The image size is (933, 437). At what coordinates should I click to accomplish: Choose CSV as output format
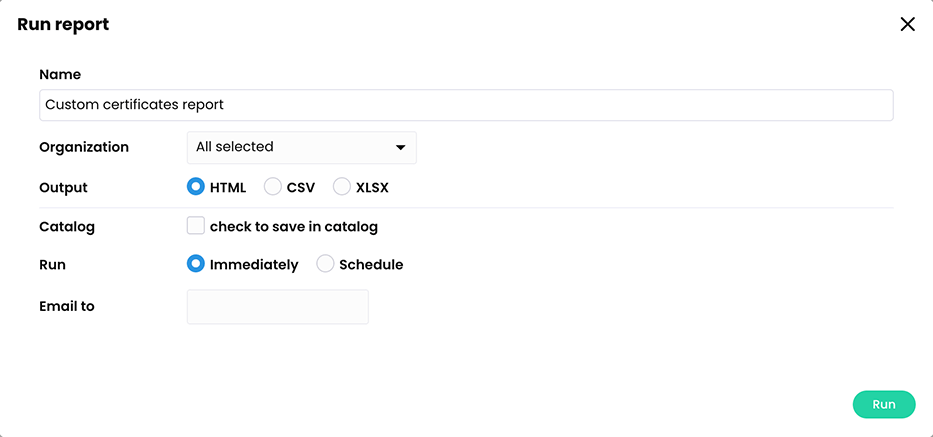(x=272, y=187)
